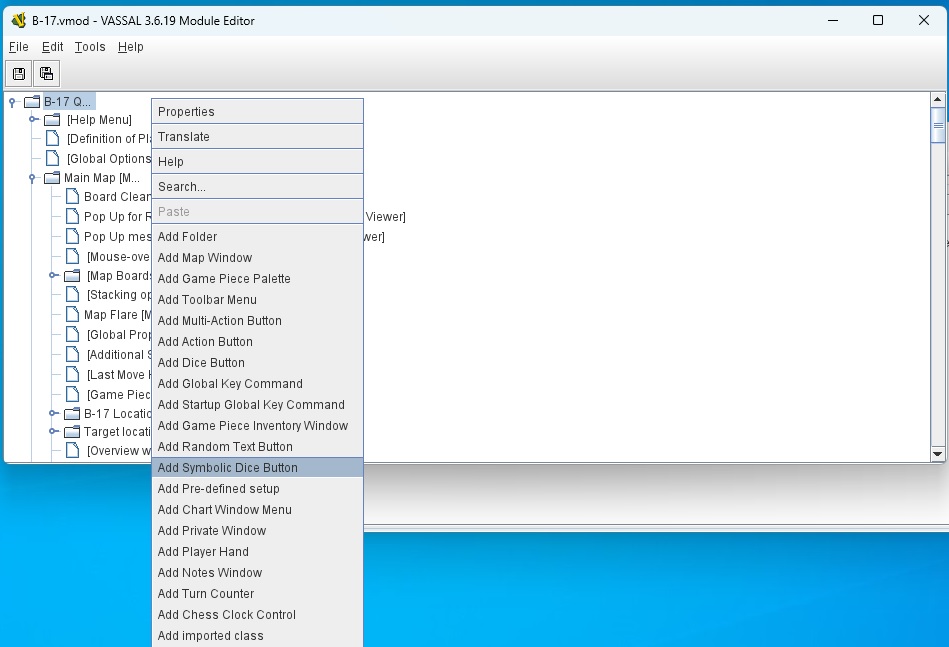Viewport: 949px width, 647px height.
Task: Click the document icon beside Pop Up for R
Action: tap(73, 217)
